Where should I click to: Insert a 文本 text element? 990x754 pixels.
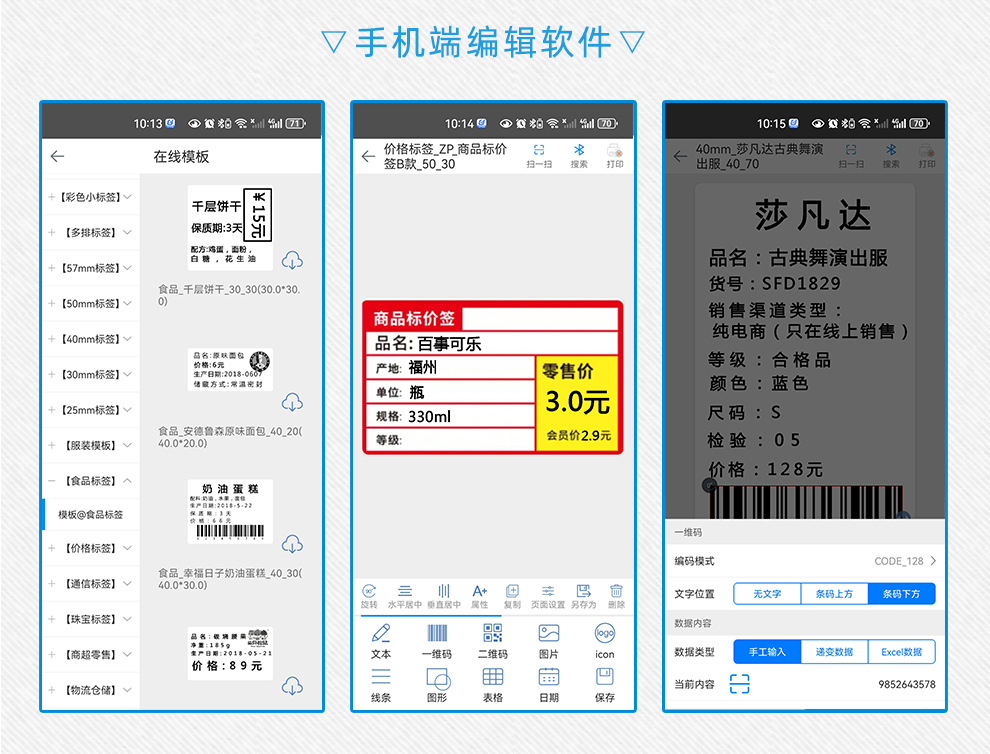pyautogui.click(x=381, y=641)
